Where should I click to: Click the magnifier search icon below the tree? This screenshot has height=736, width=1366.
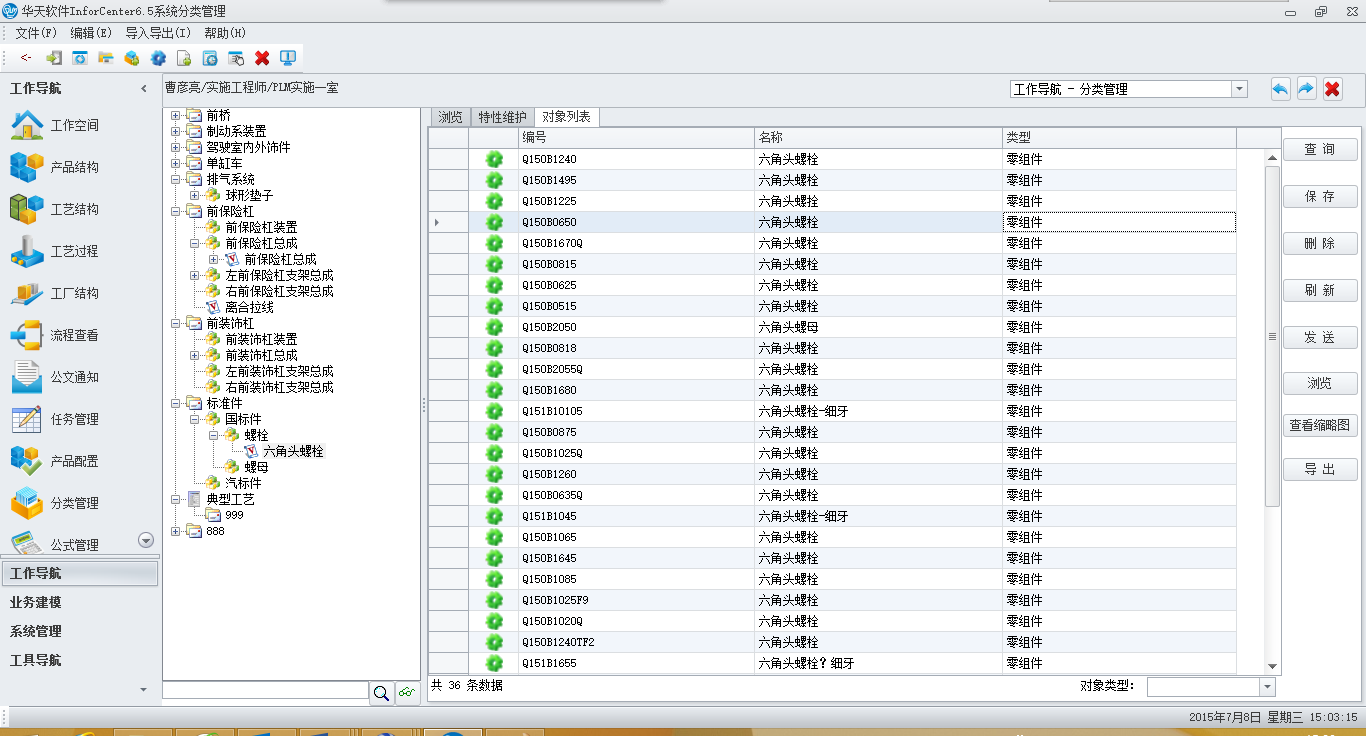click(381, 691)
